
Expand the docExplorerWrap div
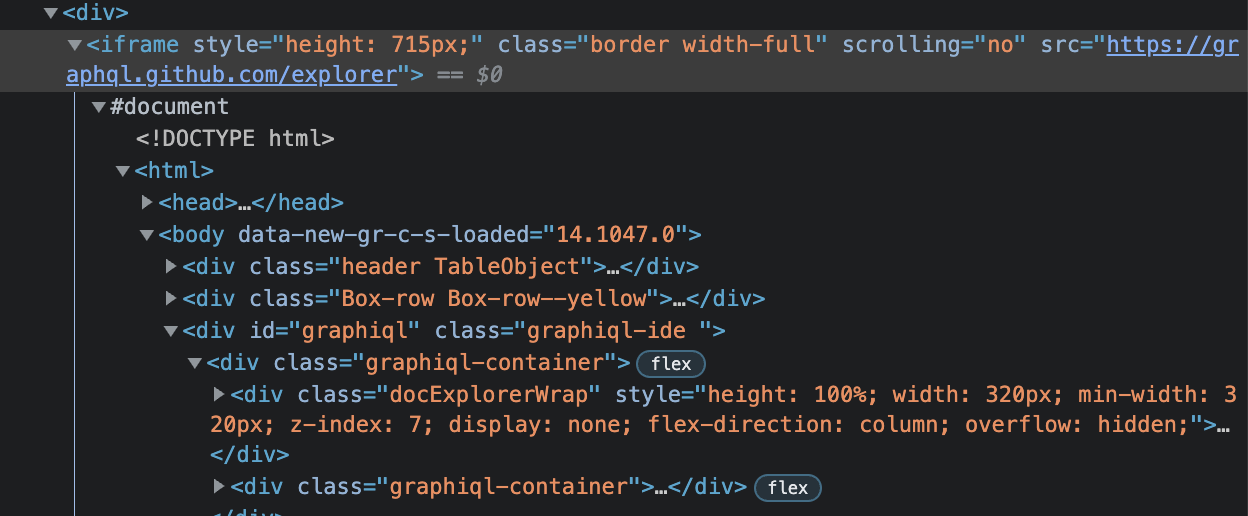[220, 394]
